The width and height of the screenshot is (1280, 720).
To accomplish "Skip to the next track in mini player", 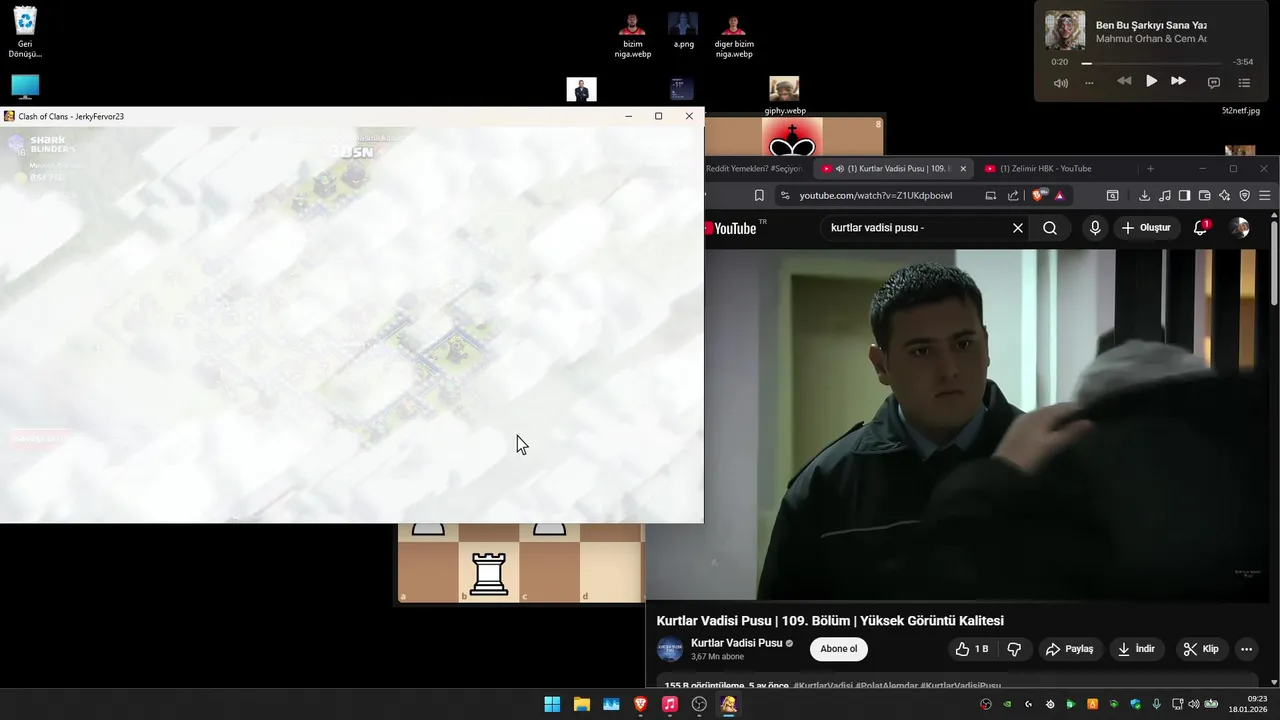I will click(1178, 81).
